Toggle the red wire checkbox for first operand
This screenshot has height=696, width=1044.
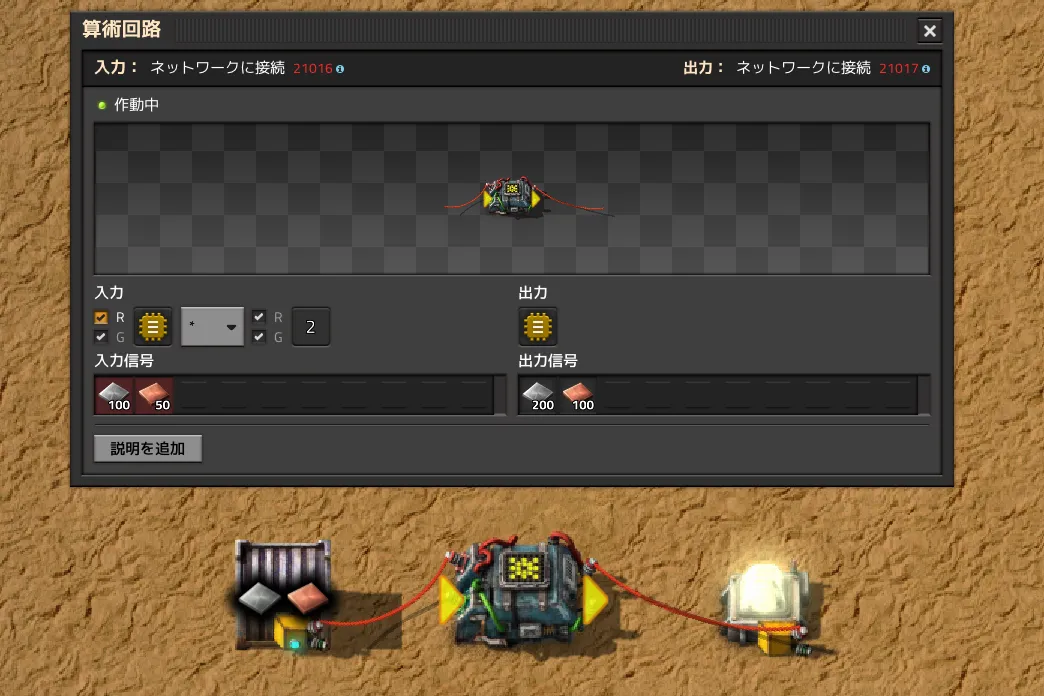click(101, 318)
